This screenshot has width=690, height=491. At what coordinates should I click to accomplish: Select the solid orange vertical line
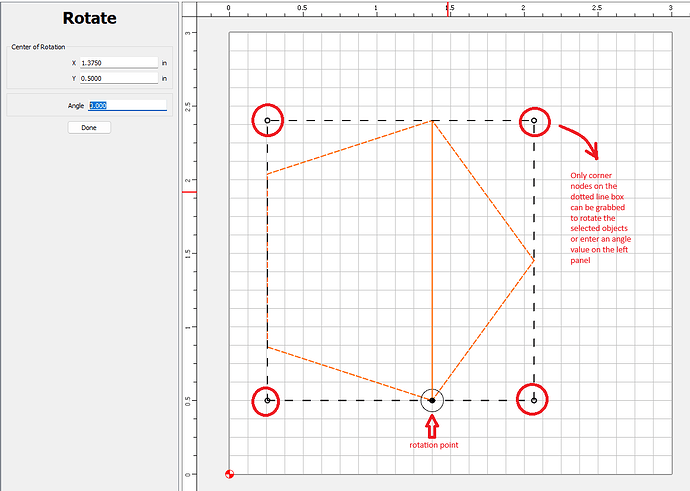(431, 260)
